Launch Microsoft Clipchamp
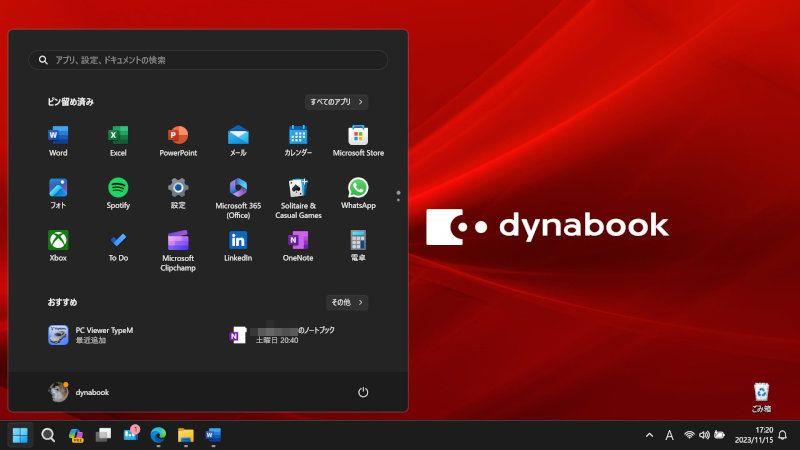The width and height of the screenshot is (800, 450). [178, 251]
